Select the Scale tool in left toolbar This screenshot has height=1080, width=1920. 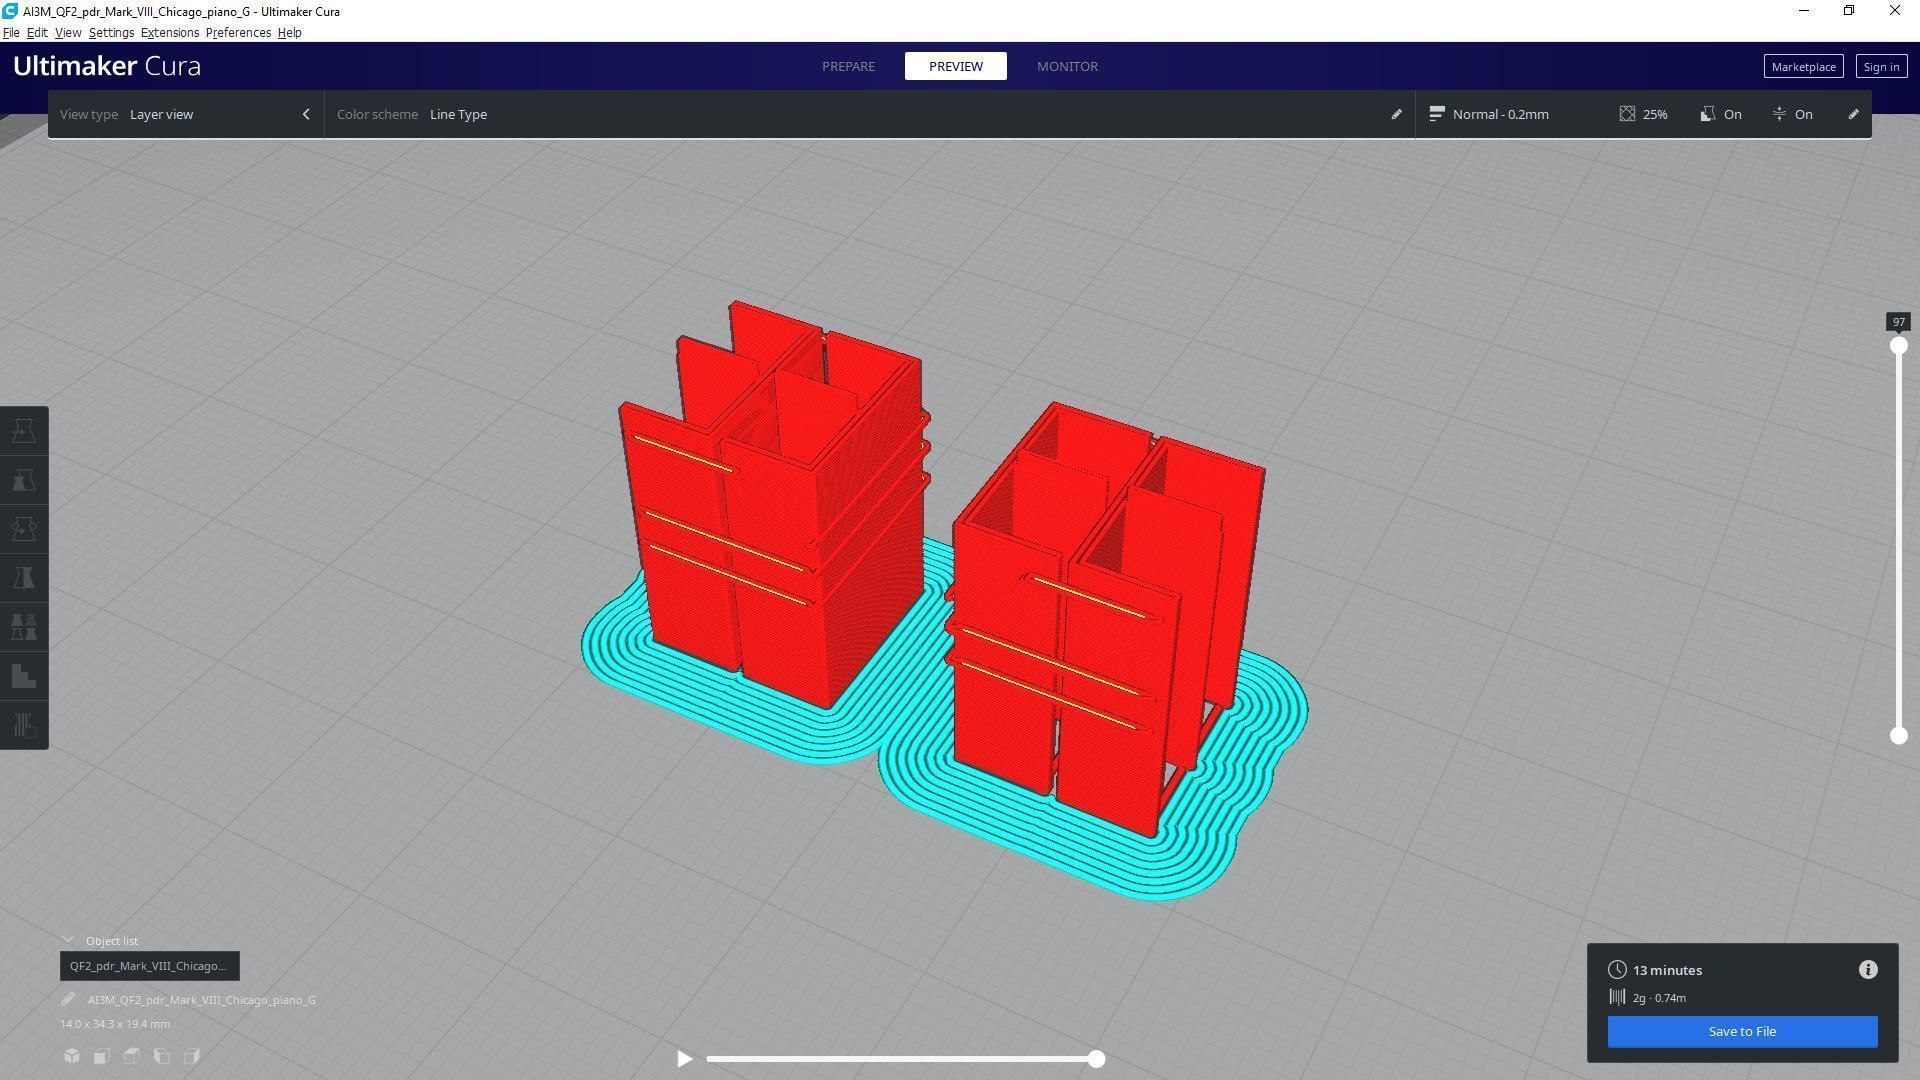(x=24, y=481)
